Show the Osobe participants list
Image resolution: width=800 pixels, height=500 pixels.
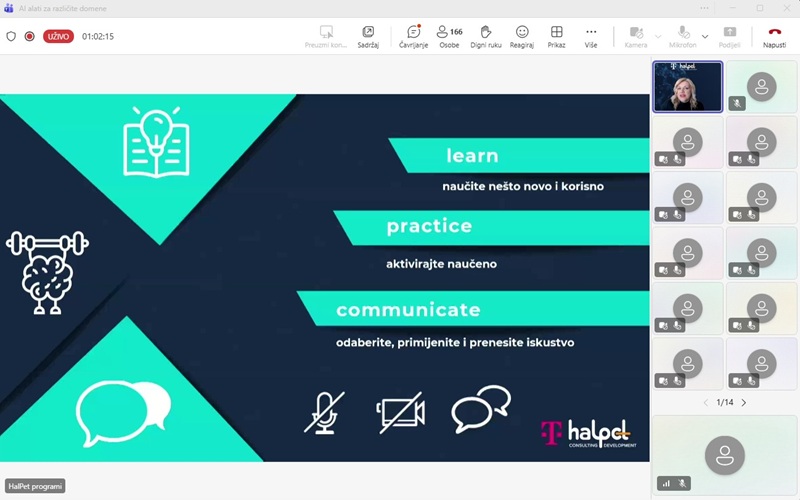click(x=449, y=36)
